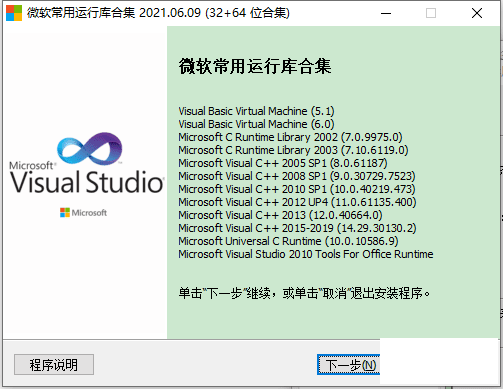Viewport: 503px width, 389px height.
Task: Click 'Microsoft Visual C++ 2015-2019' line
Action: pyautogui.click(x=297, y=228)
